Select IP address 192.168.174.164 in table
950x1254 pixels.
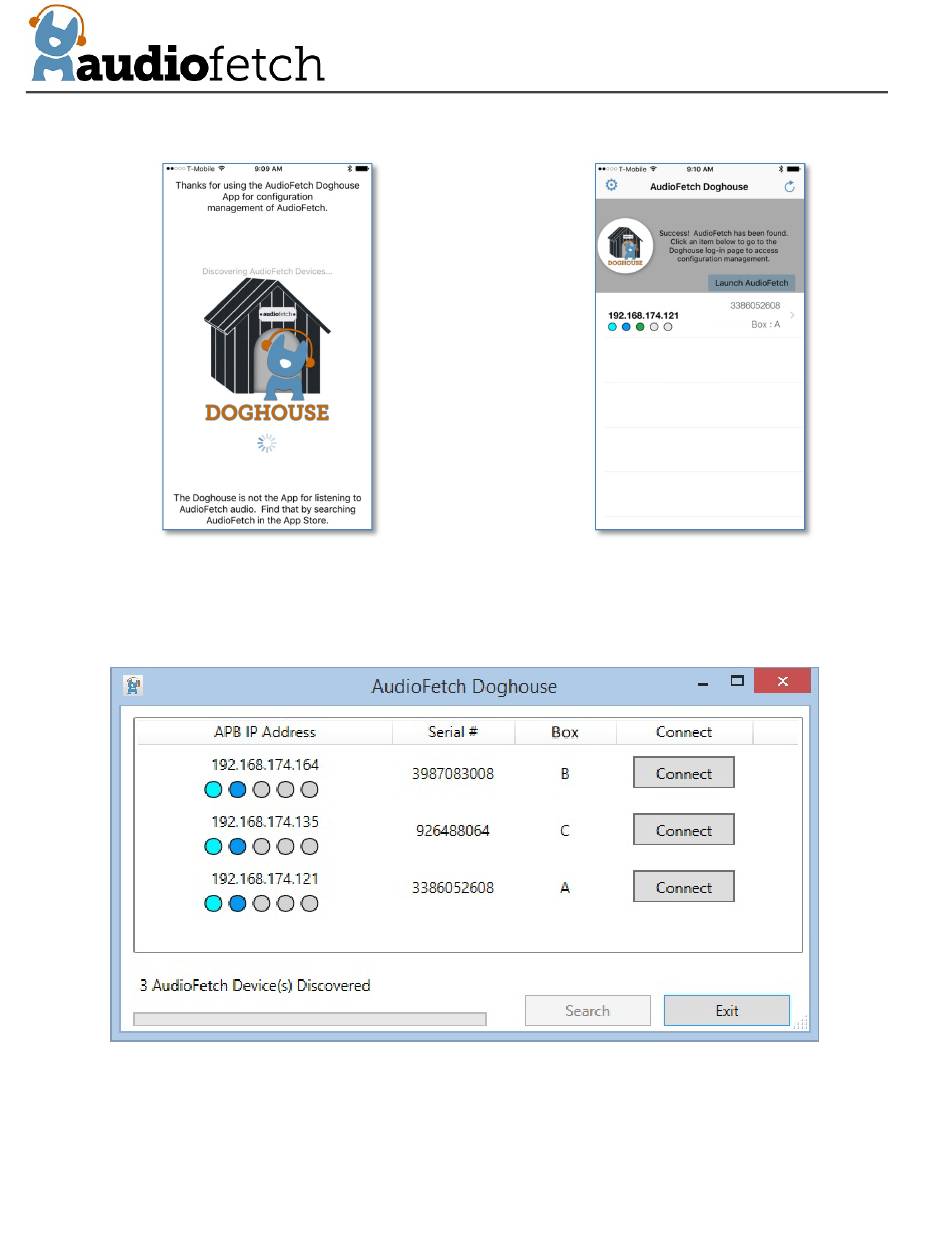[x=265, y=764]
